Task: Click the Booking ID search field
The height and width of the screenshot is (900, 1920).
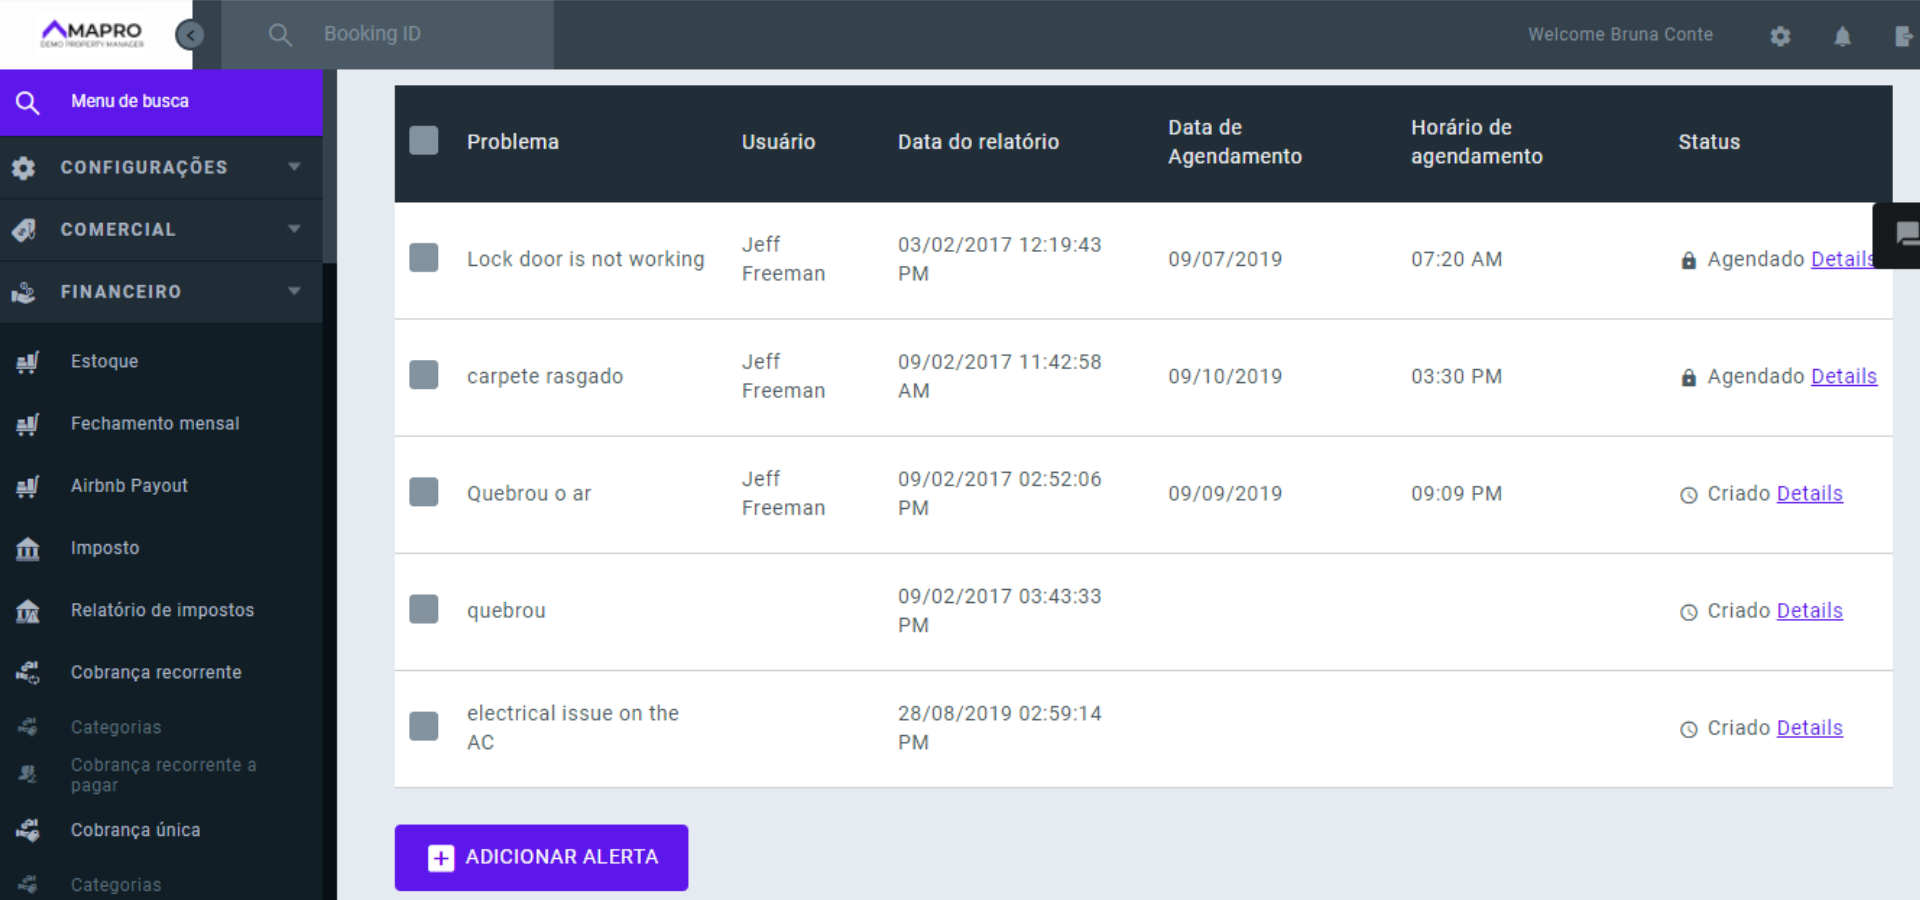Action: 430,34
